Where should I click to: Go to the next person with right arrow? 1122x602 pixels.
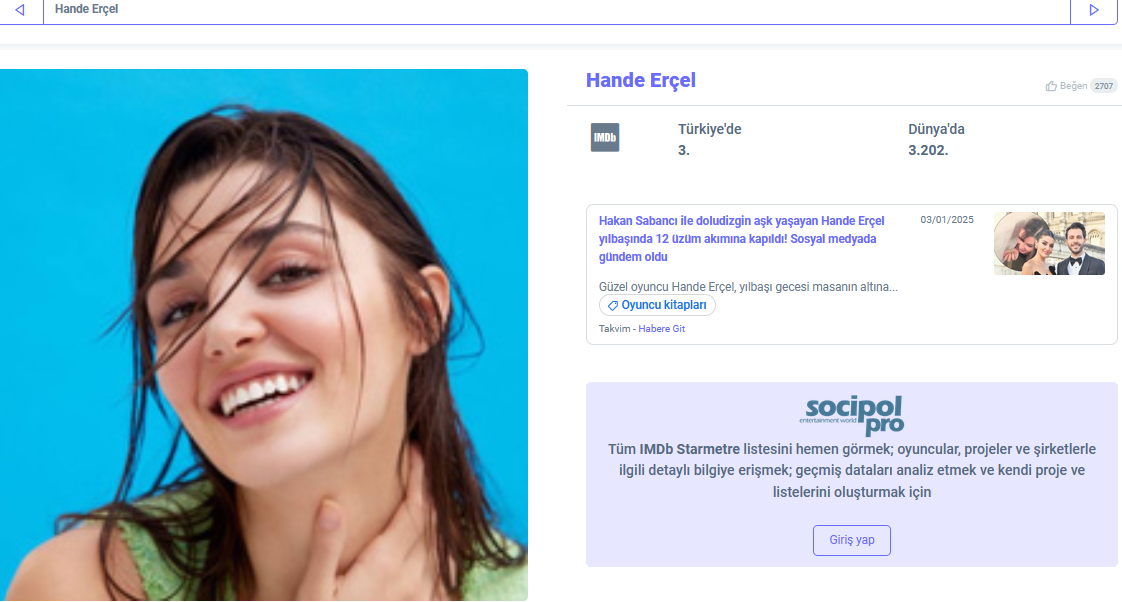(x=1094, y=10)
